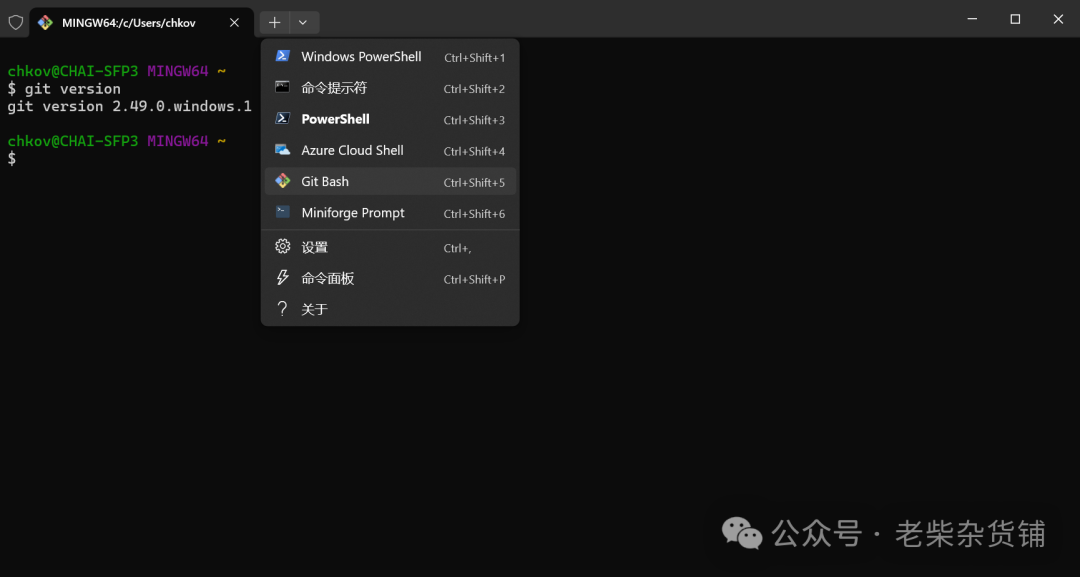The image size is (1080, 577).
Task: Click the bold PowerShell entry's icon
Action: (x=282, y=118)
